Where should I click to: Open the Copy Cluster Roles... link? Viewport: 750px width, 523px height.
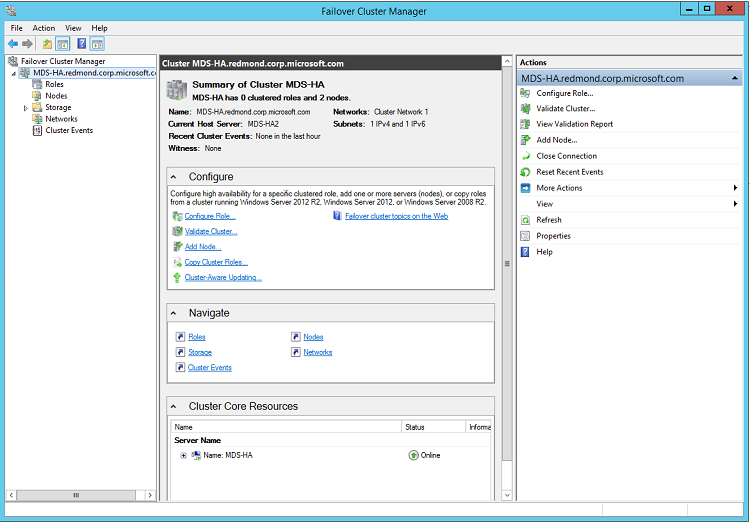click(x=216, y=262)
